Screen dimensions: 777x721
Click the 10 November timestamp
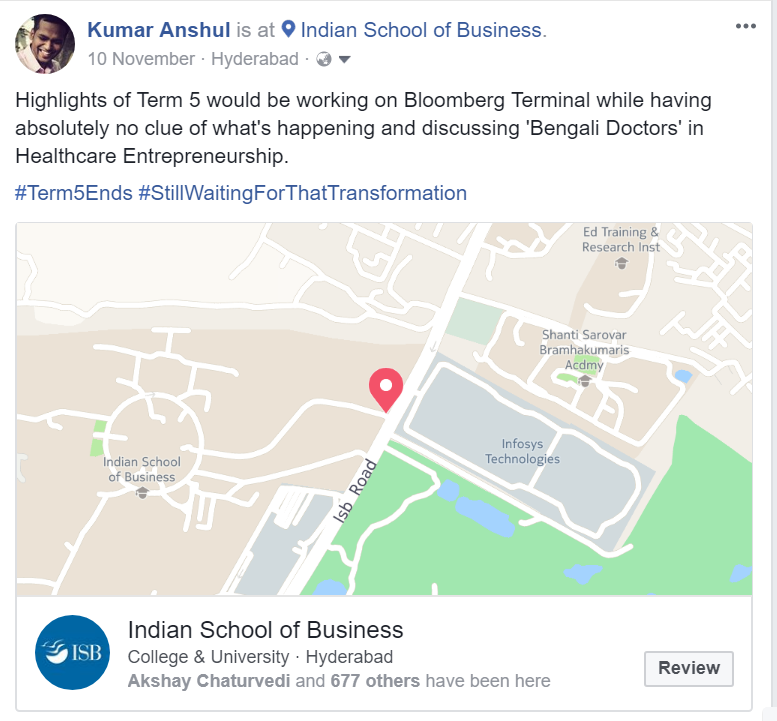(141, 59)
